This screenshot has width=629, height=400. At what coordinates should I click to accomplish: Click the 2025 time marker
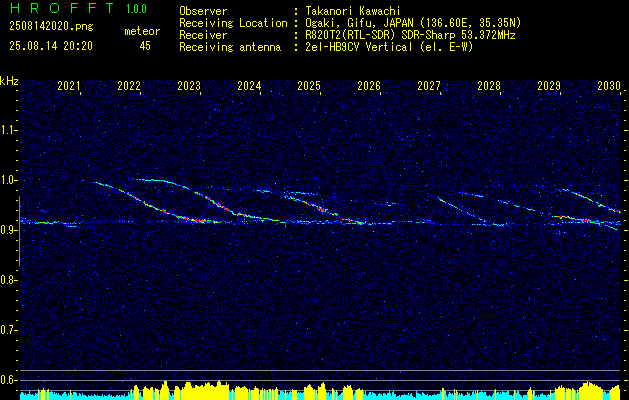(309, 86)
